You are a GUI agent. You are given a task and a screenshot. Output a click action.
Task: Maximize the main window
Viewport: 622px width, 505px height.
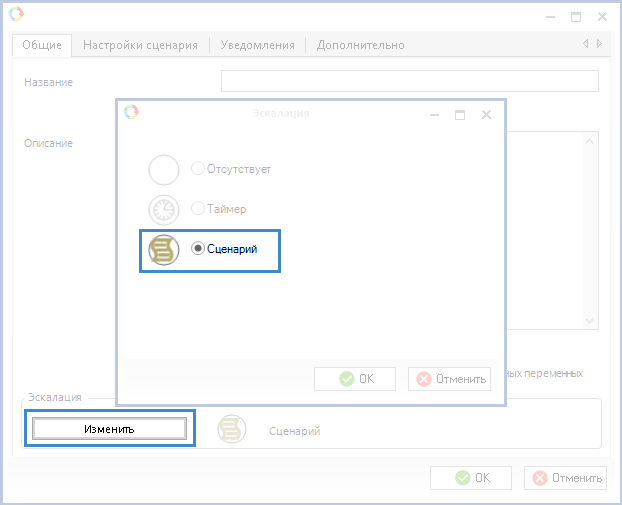coord(576,17)
